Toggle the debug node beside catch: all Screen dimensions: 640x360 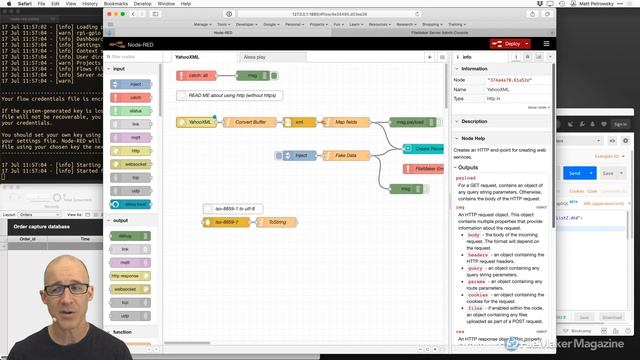(x=274, y=76)
